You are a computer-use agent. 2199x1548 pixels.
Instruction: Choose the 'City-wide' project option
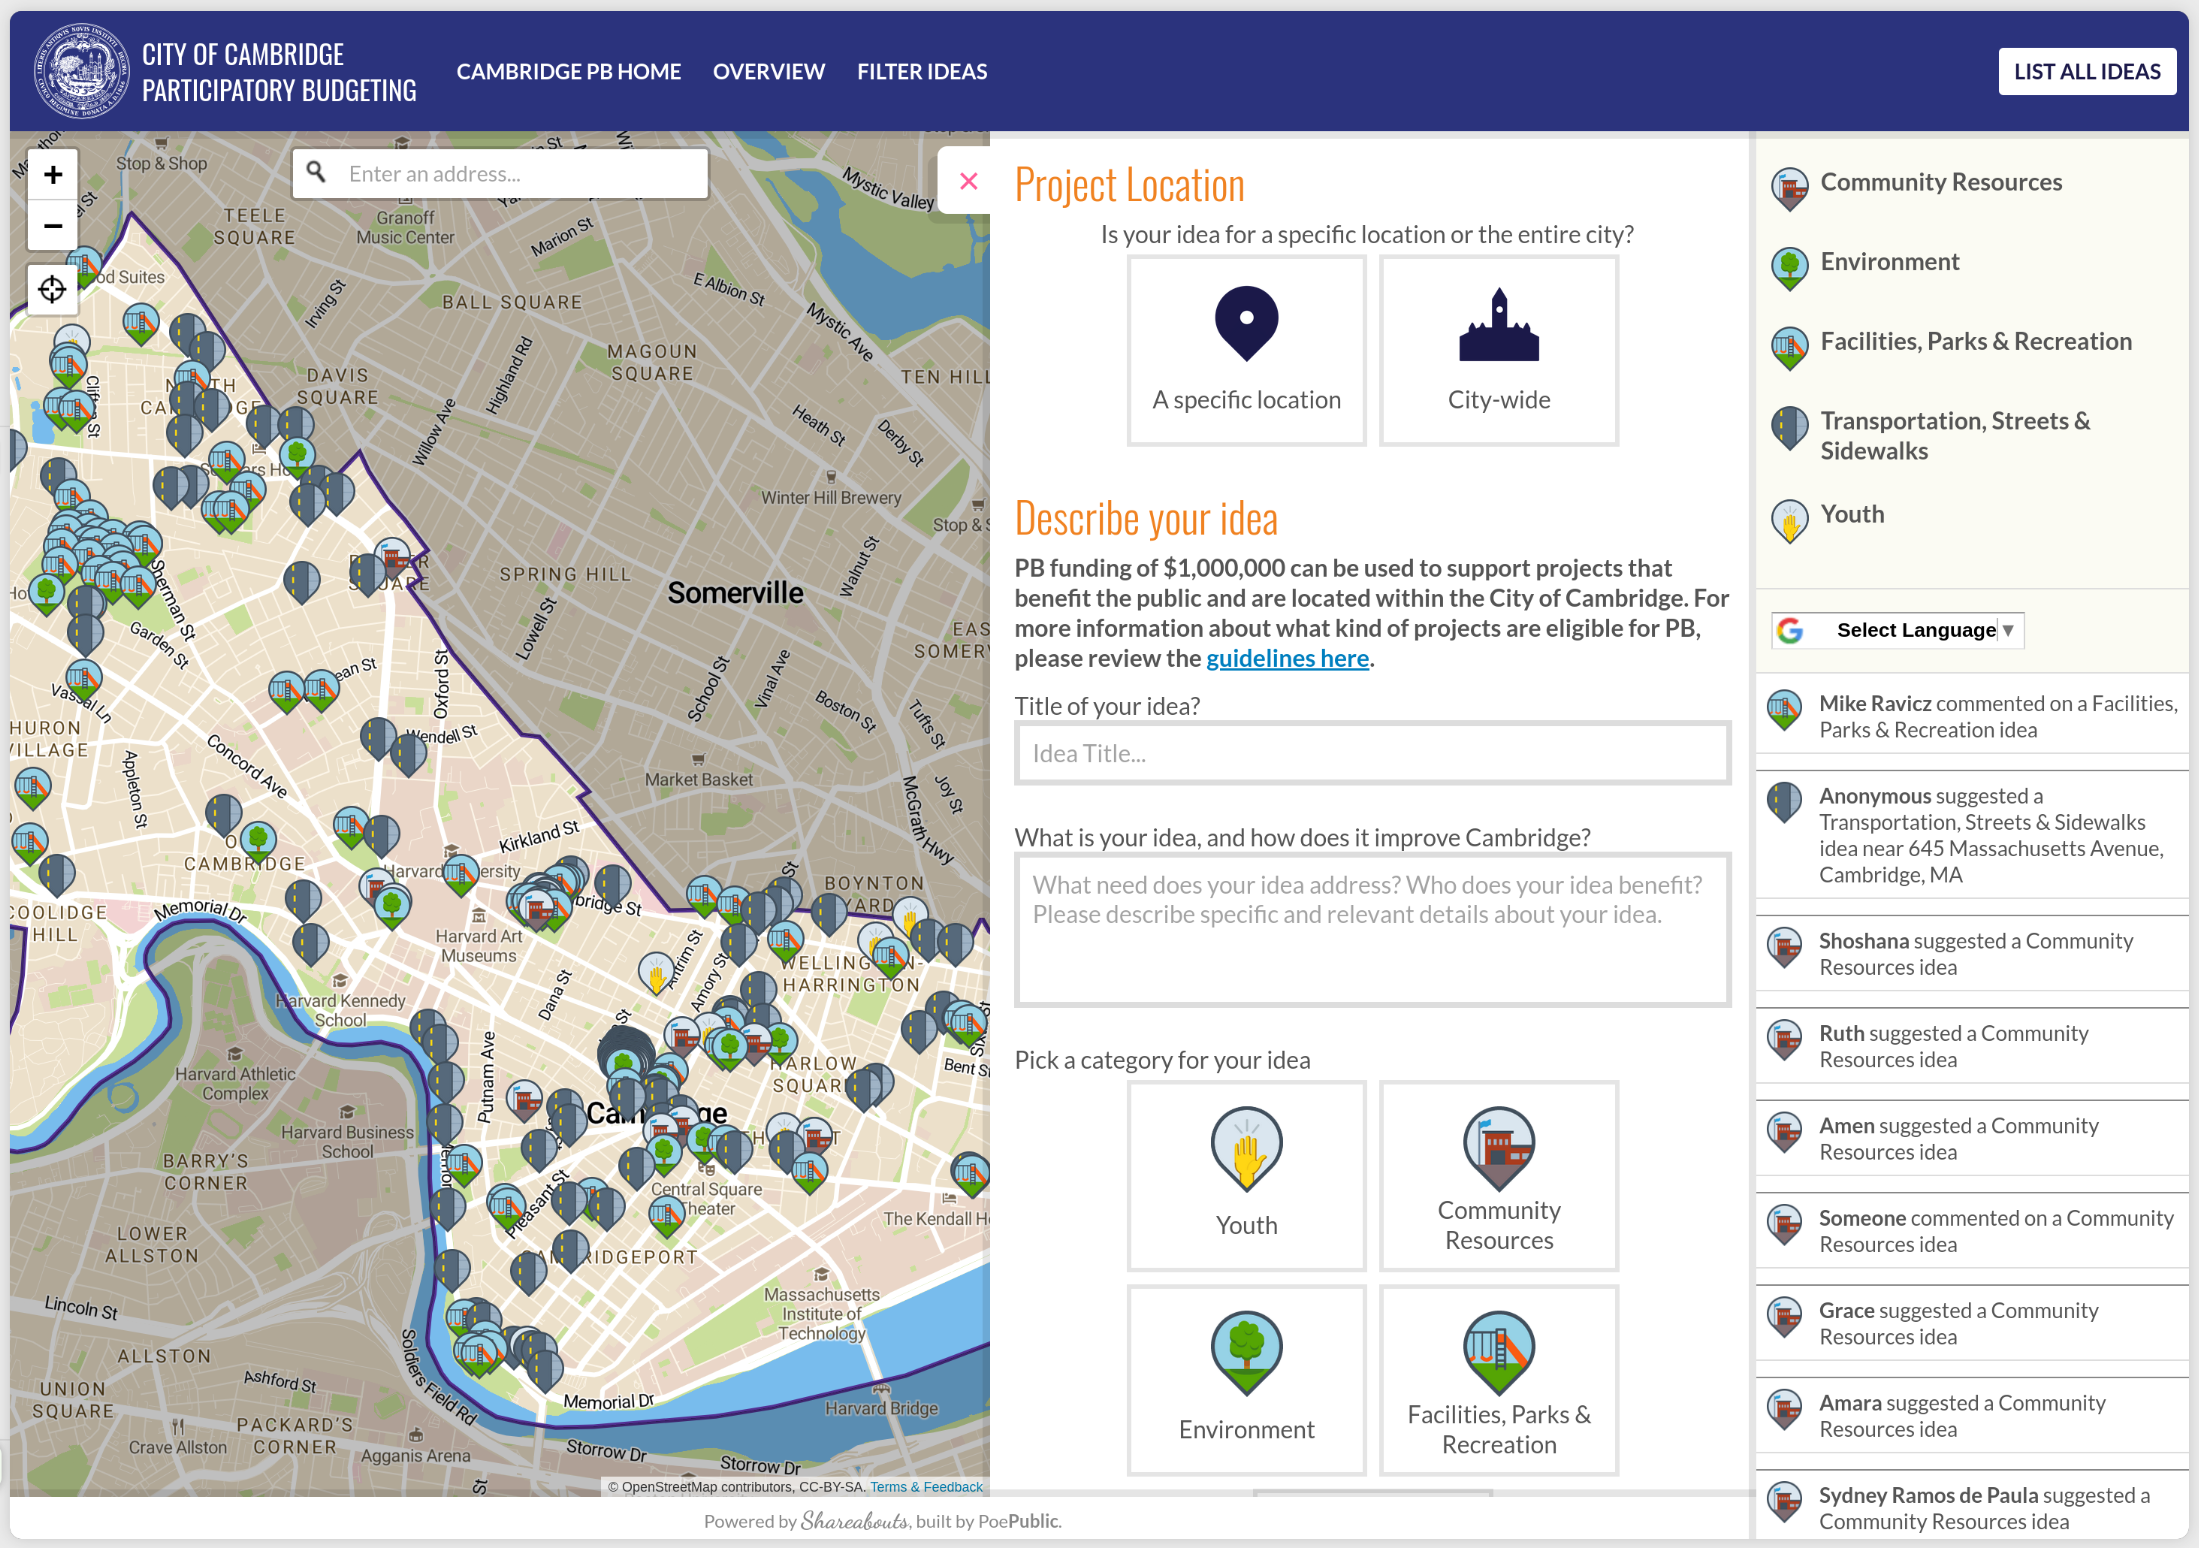click(1498, 349)
